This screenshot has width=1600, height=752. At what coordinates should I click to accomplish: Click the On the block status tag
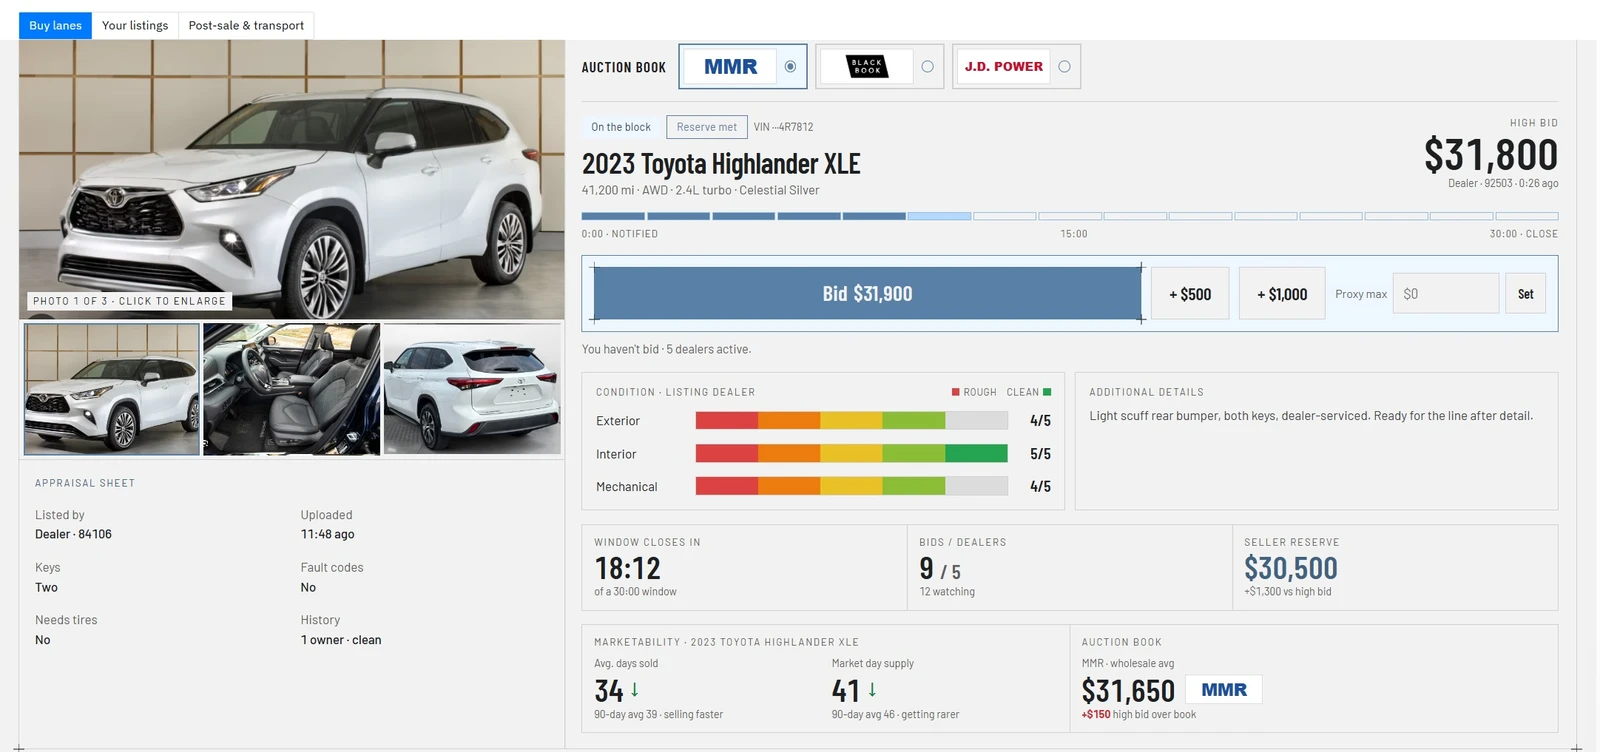(x=620, y=127)
